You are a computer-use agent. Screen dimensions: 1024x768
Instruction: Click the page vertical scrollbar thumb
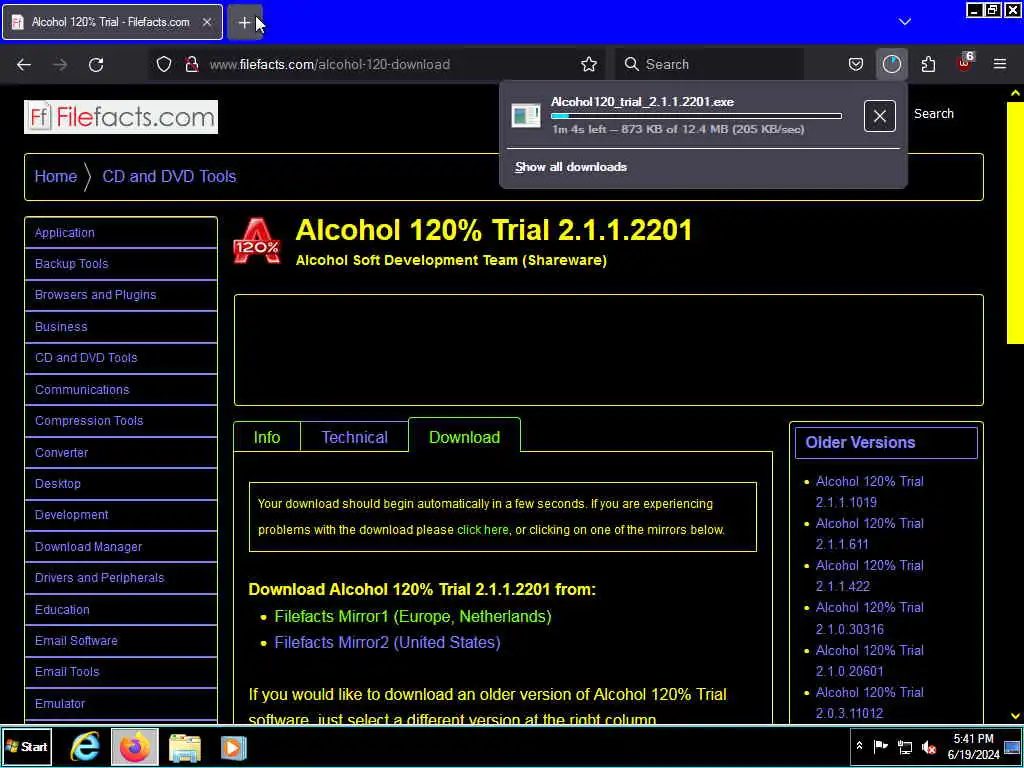point(1015,222)
